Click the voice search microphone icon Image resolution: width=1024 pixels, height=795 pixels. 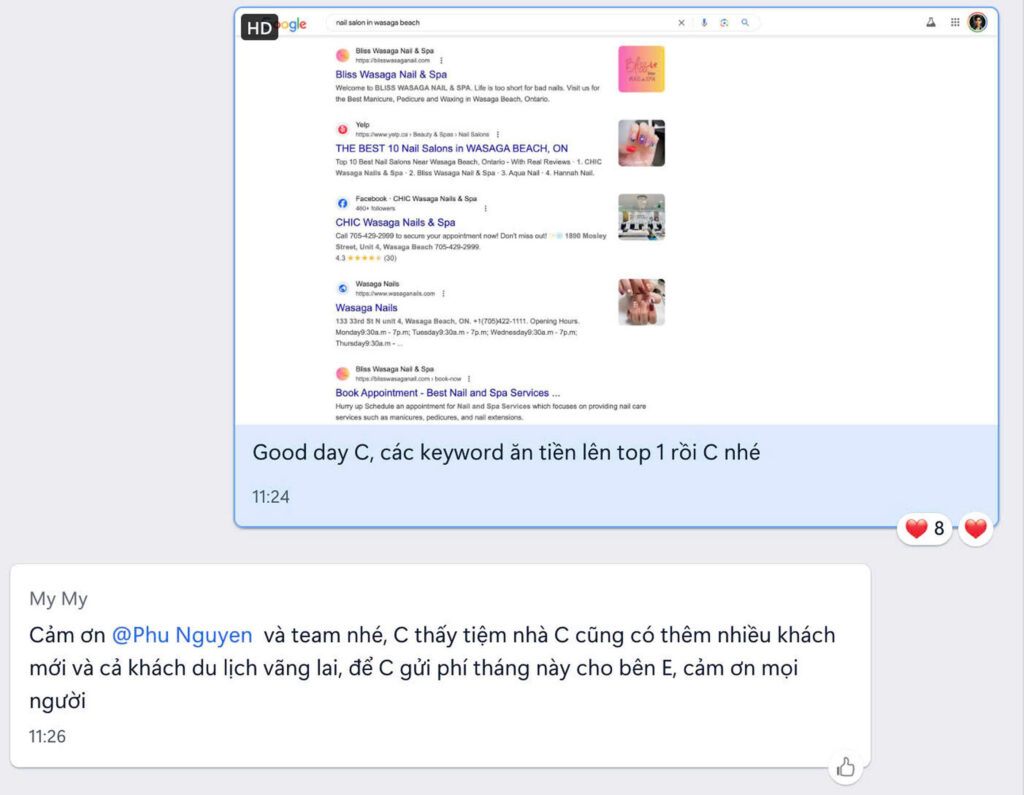point(704,22)
